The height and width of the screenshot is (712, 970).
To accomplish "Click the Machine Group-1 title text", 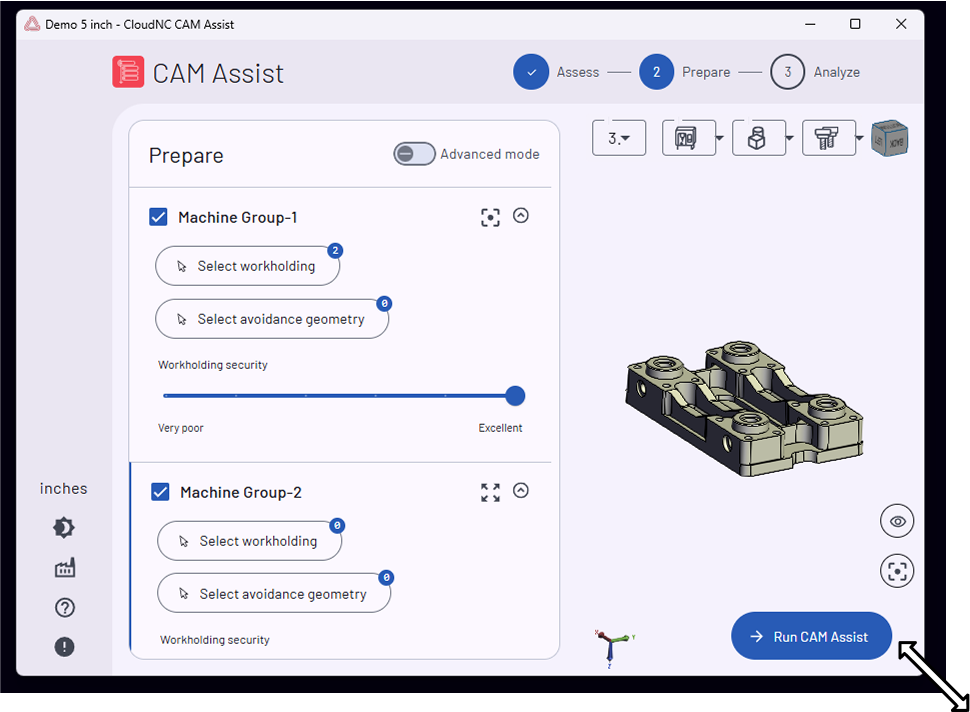I will pos(238,217).
